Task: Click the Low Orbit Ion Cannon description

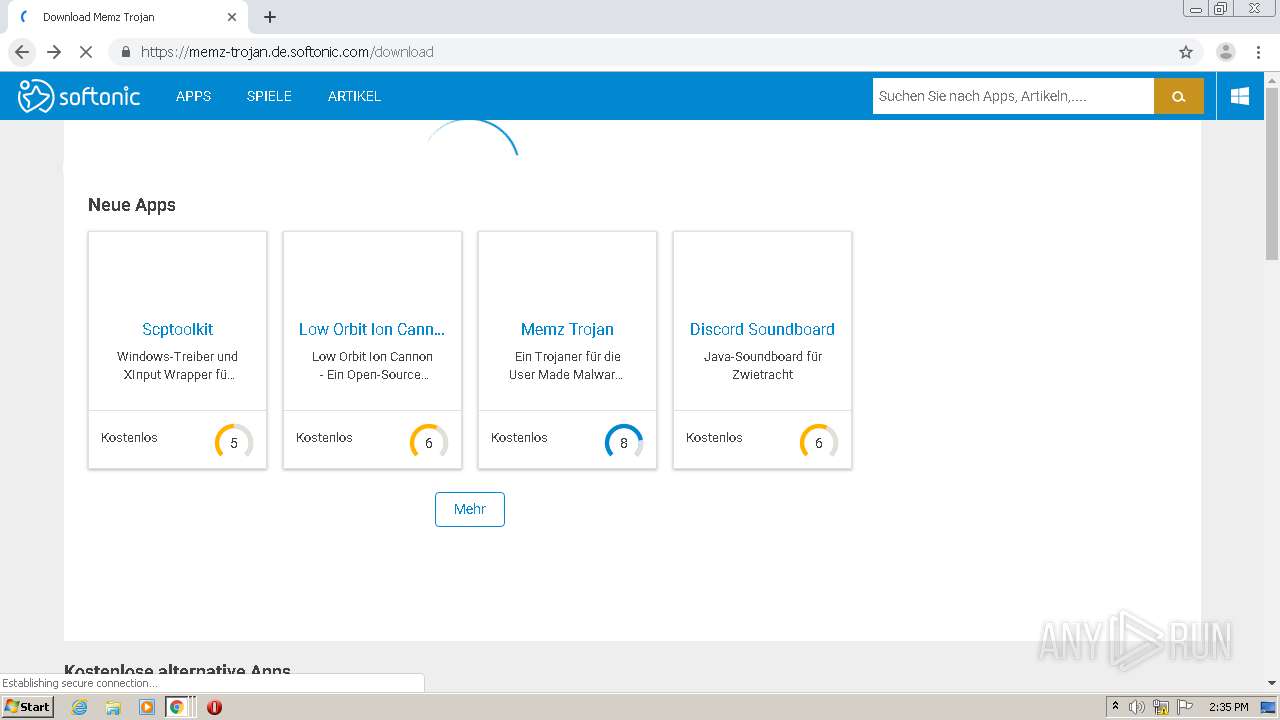Action: 372,365
